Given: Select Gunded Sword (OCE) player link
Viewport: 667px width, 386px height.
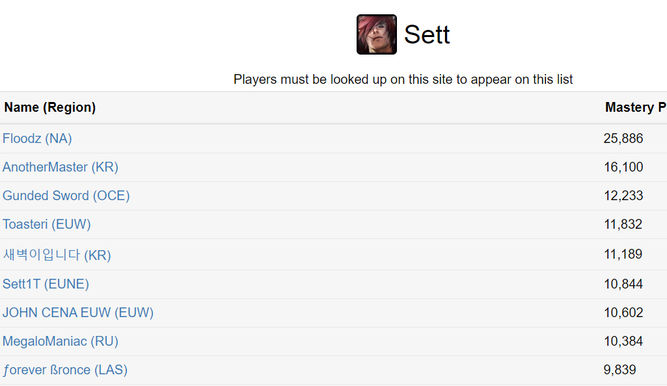Looking at the screenshot, I should pos(66,195).
